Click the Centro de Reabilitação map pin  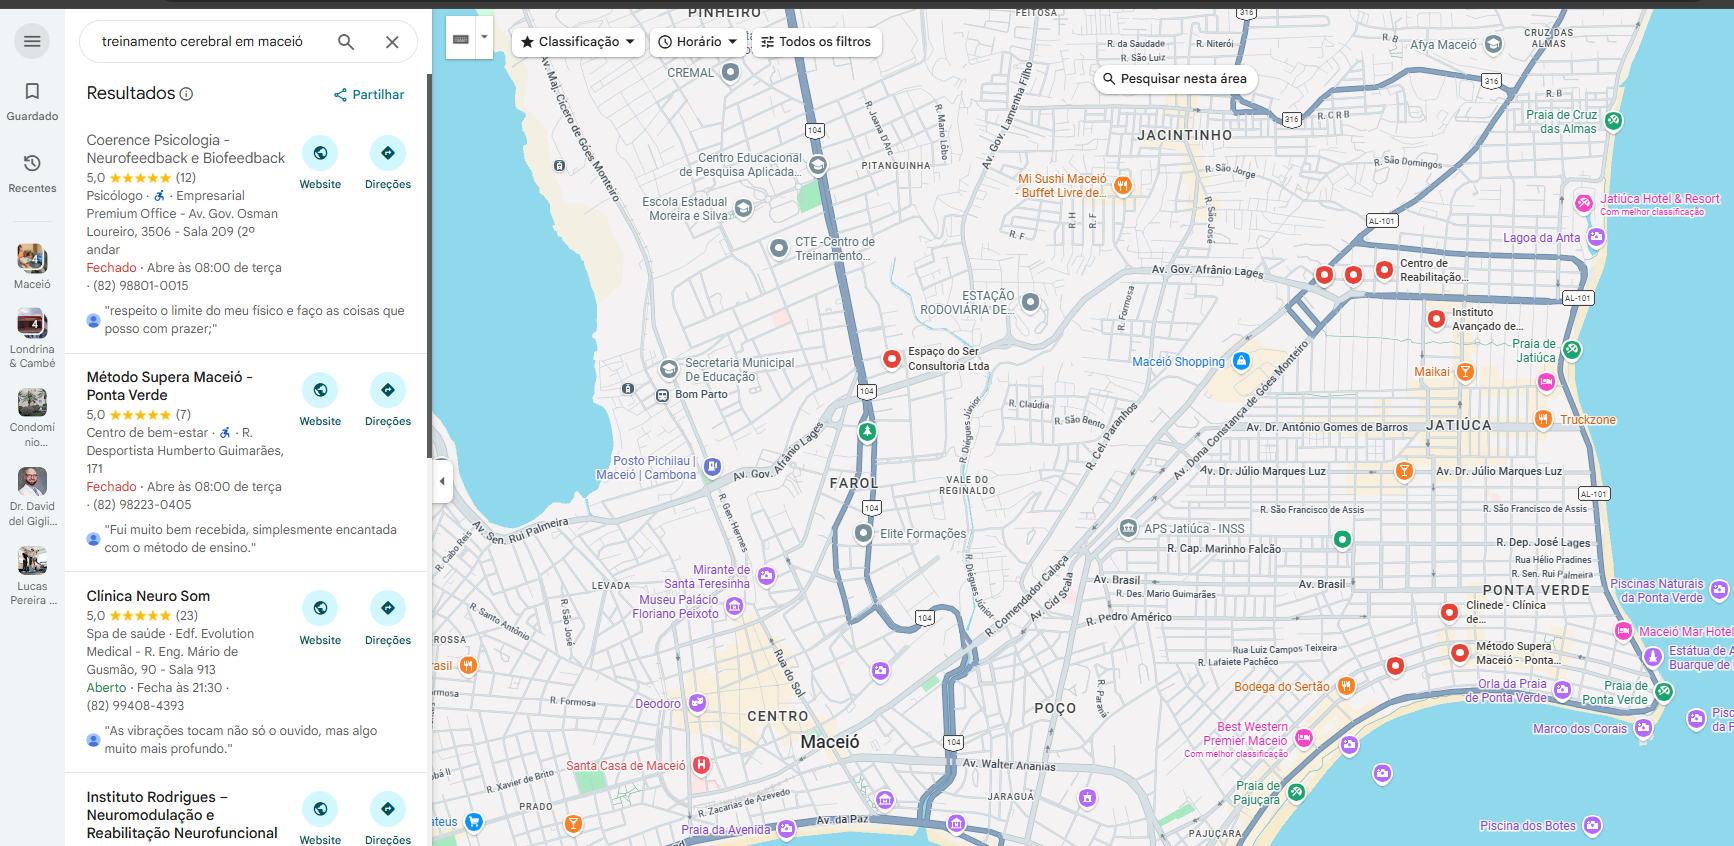pos(1384,270)
